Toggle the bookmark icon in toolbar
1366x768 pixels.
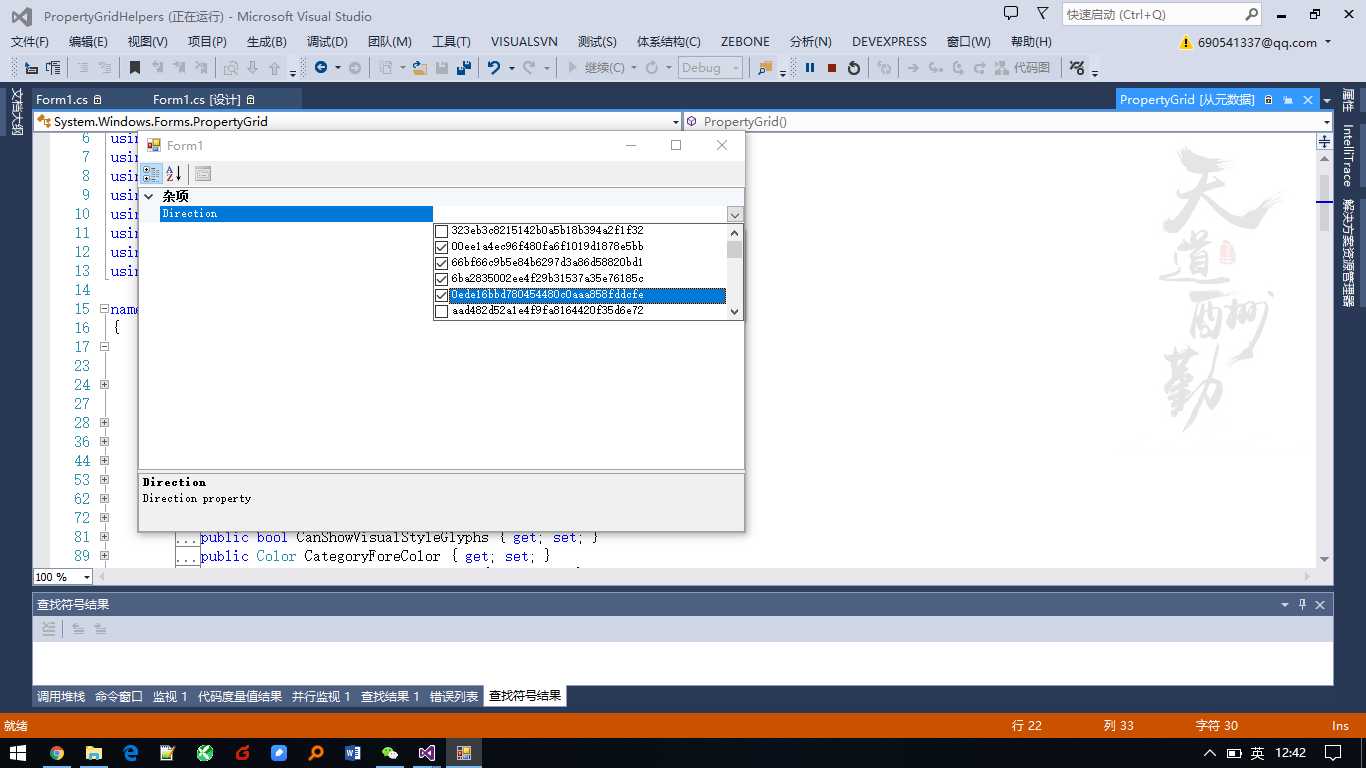coord(135,68)
